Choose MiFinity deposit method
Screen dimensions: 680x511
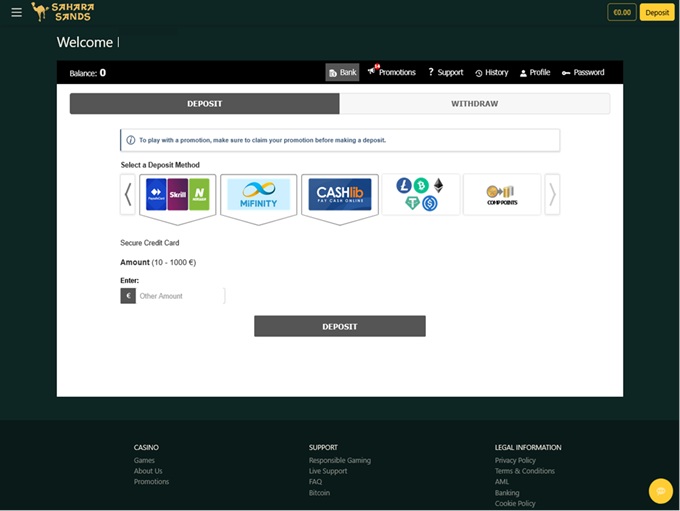[x=258, y=194]
